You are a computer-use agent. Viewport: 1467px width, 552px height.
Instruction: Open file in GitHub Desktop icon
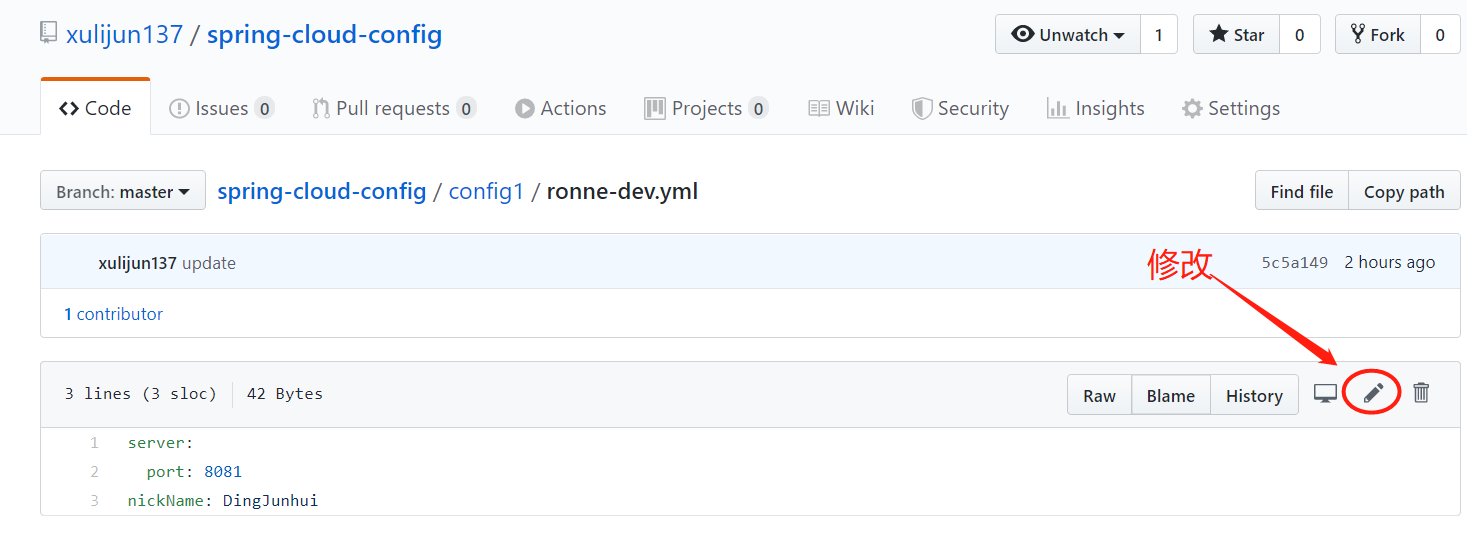tap(1325, 394)
